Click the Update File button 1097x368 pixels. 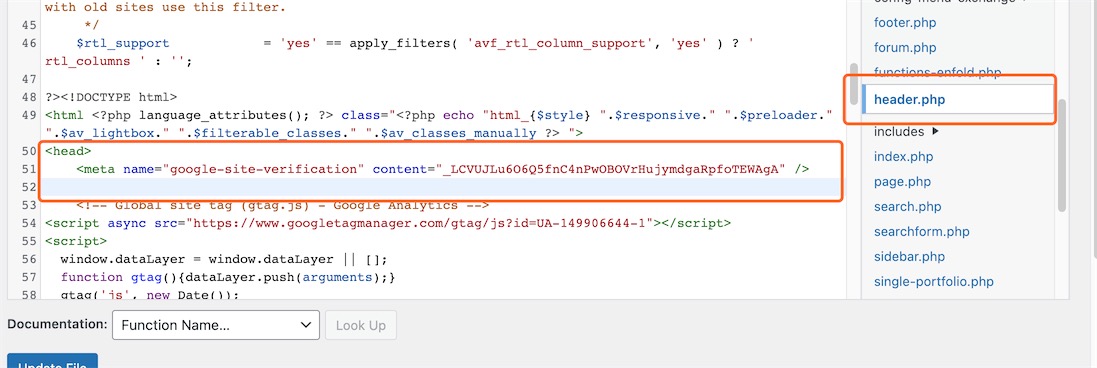[x=52, y=362]
